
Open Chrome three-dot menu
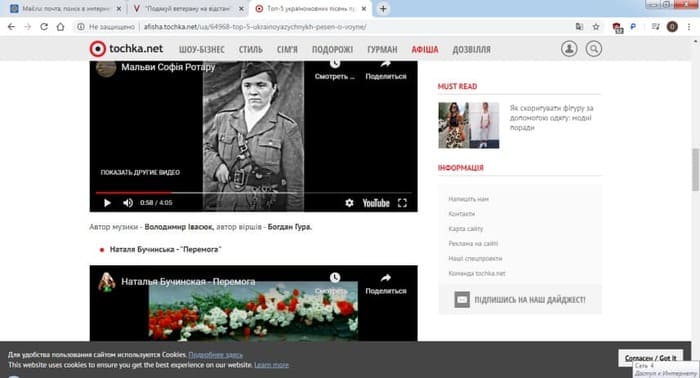[689, 27]
